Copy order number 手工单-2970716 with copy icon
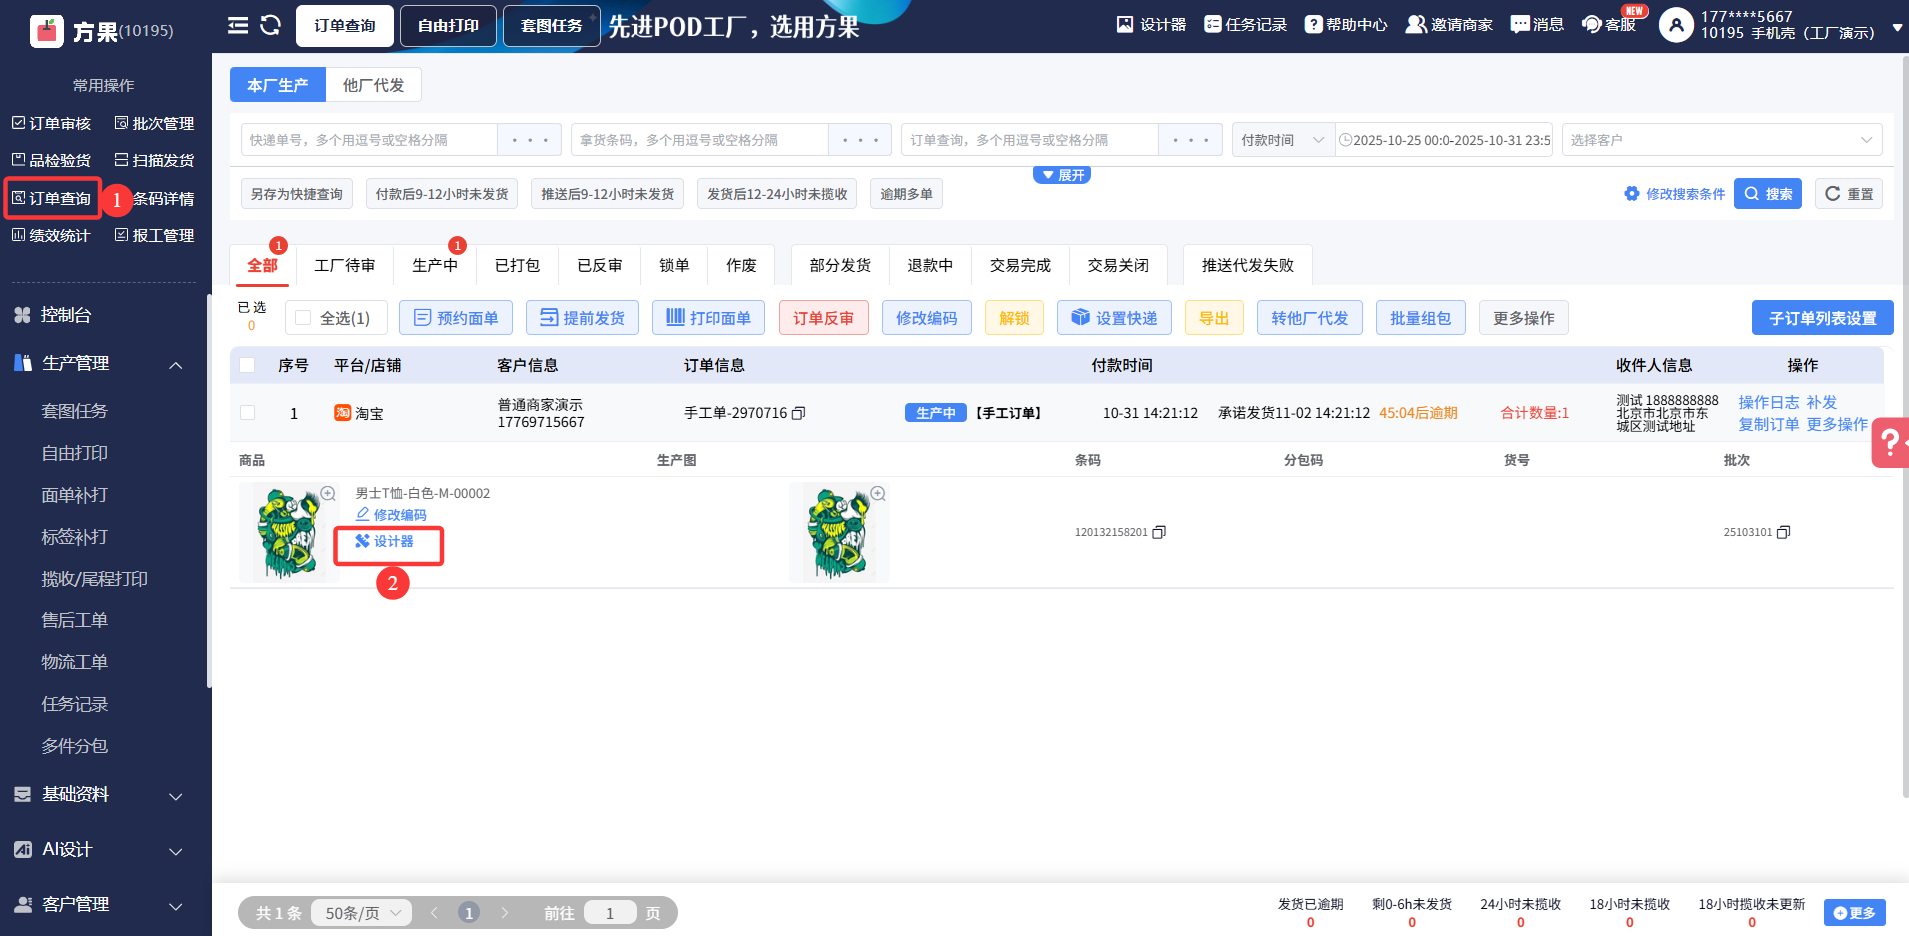Screen dimensions: 1909x936 click(x=798, y=413)
